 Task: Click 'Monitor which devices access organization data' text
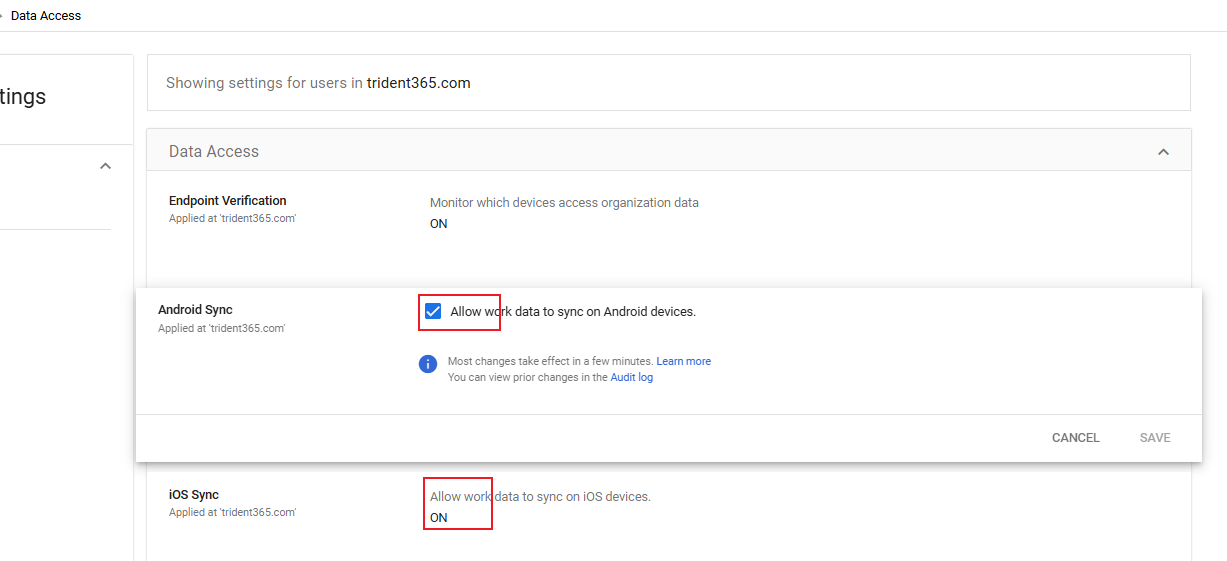tap(564, 203)
